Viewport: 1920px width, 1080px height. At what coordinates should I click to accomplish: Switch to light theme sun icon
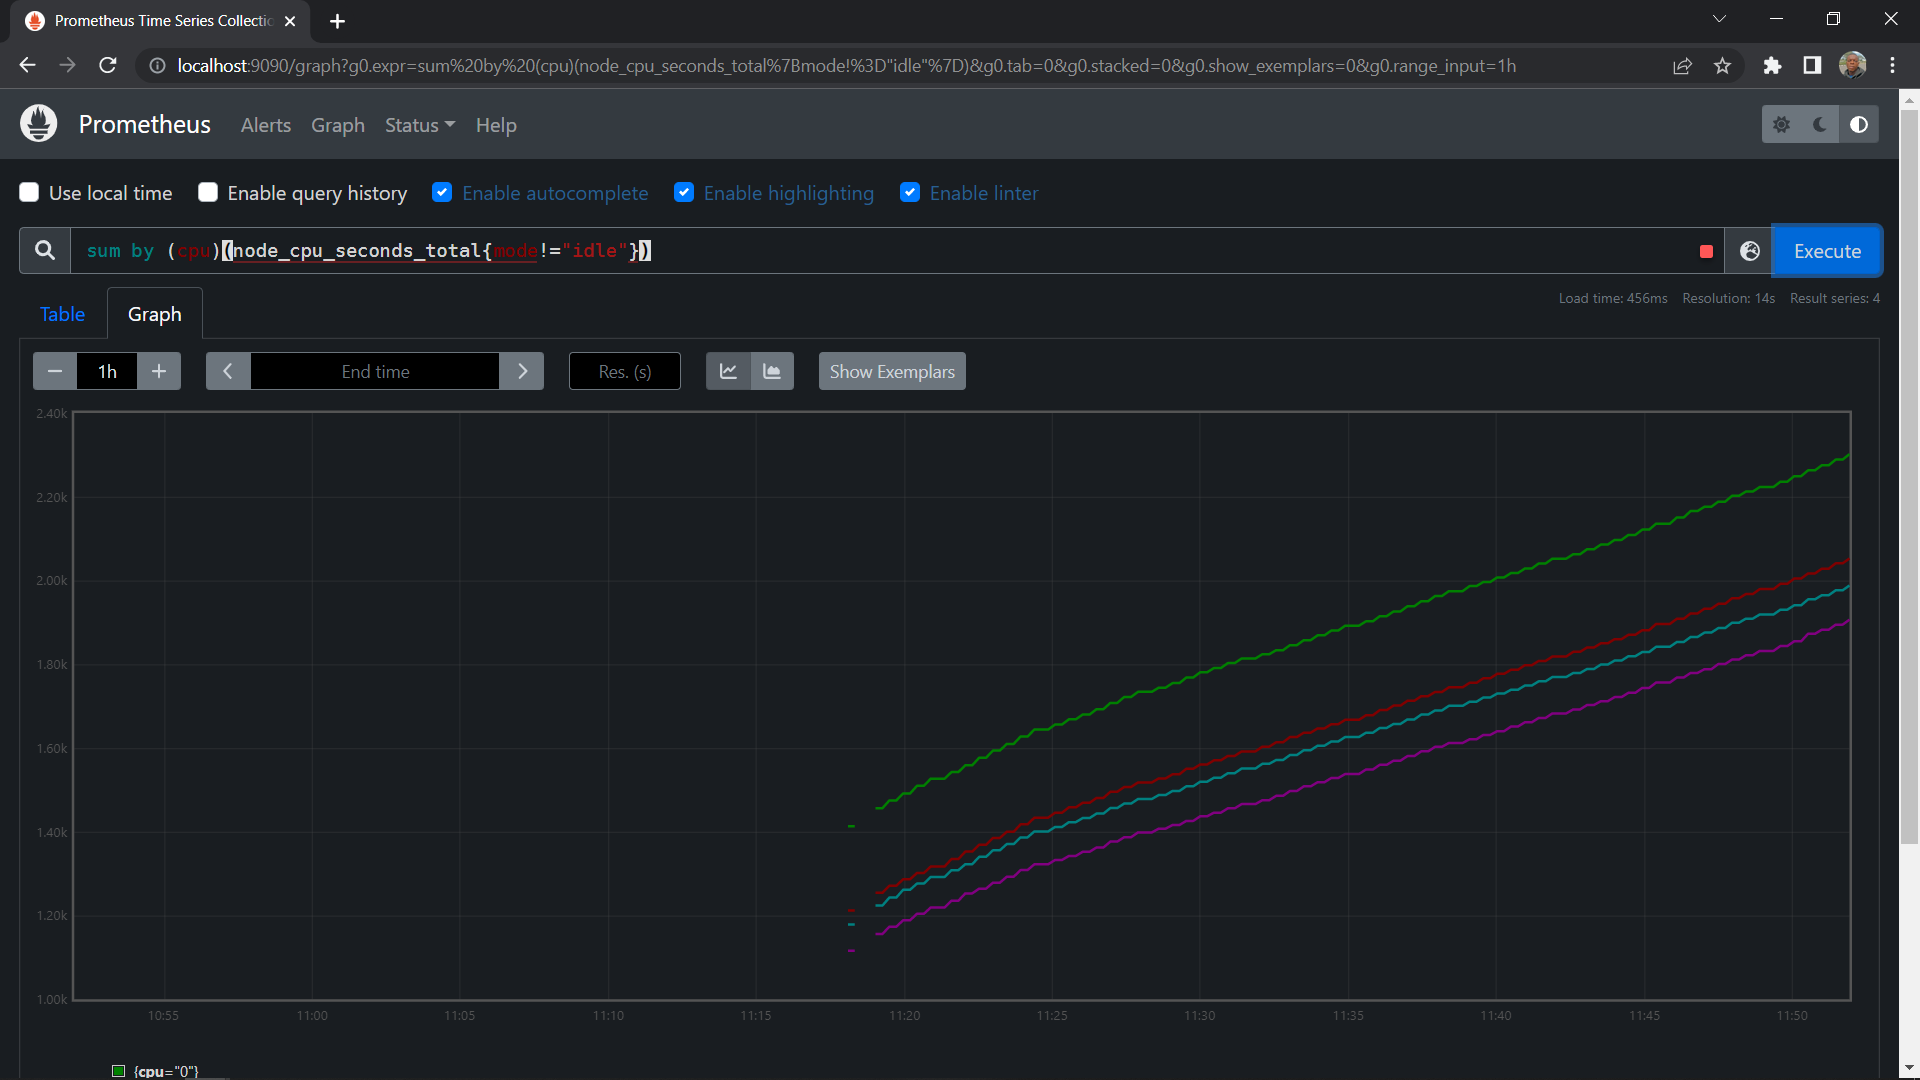click(1781, 125)
